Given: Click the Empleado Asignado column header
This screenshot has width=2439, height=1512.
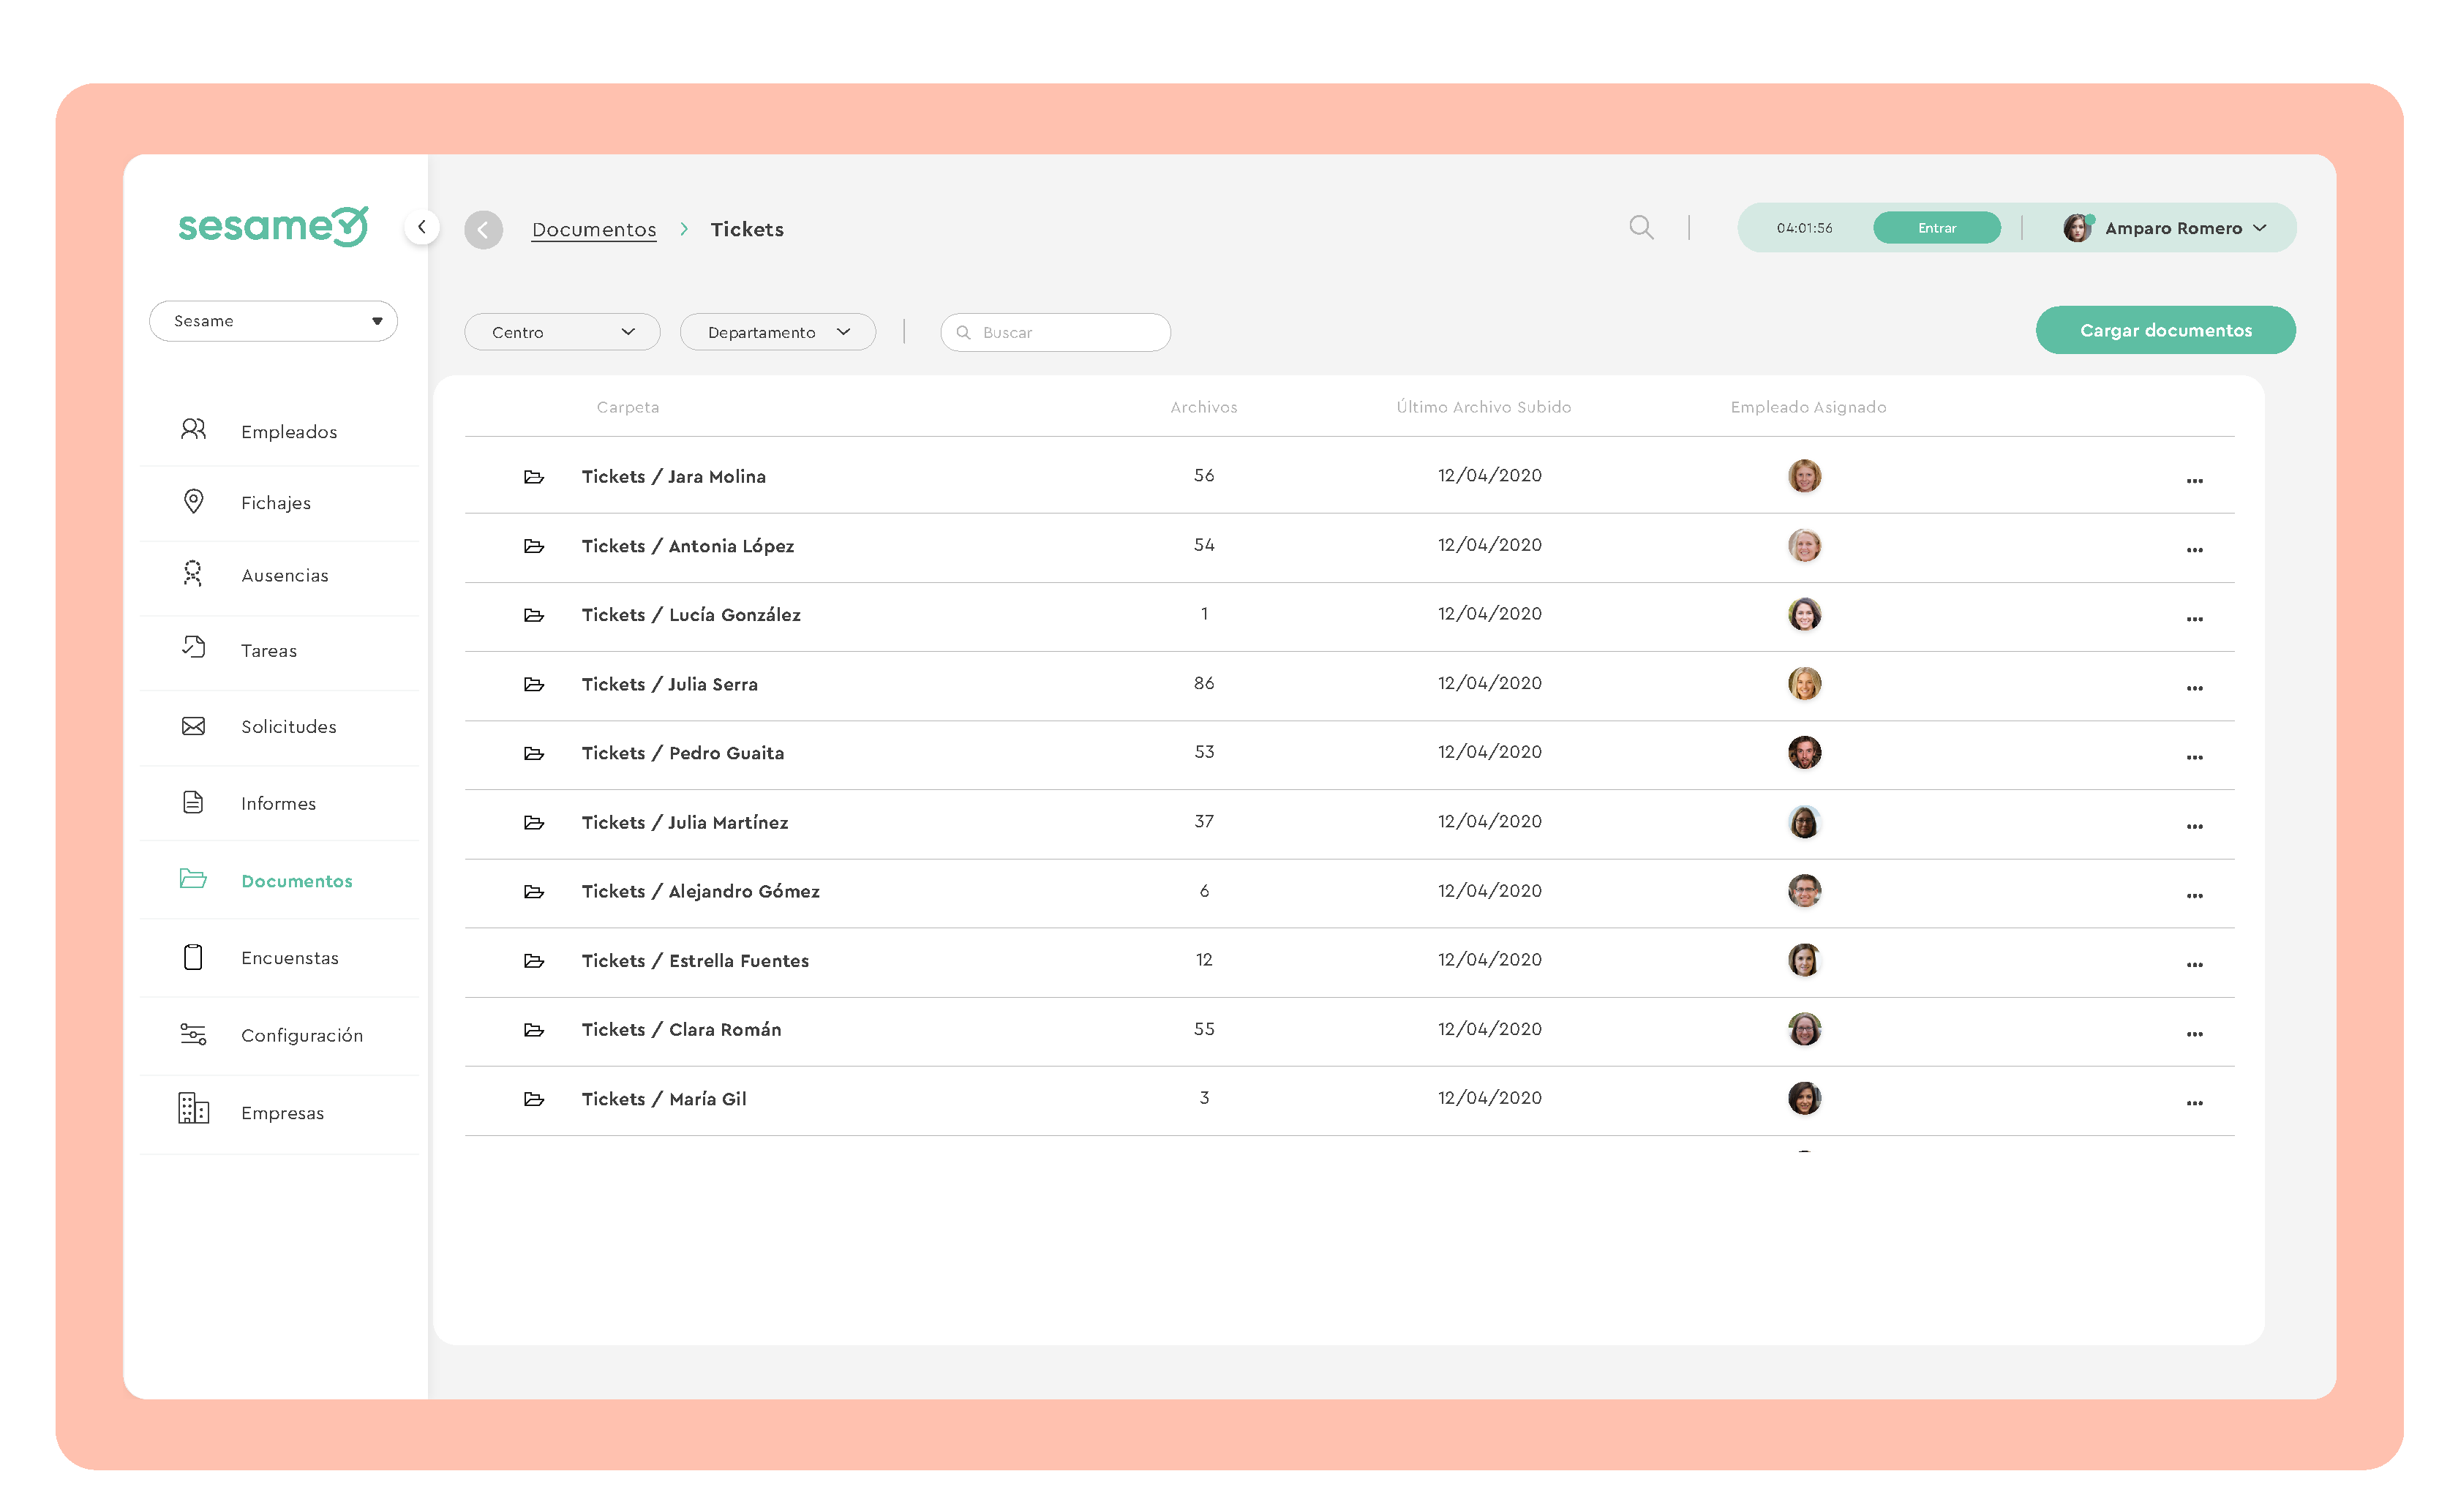Looking at the screenshot, I should pos(1808,407).
